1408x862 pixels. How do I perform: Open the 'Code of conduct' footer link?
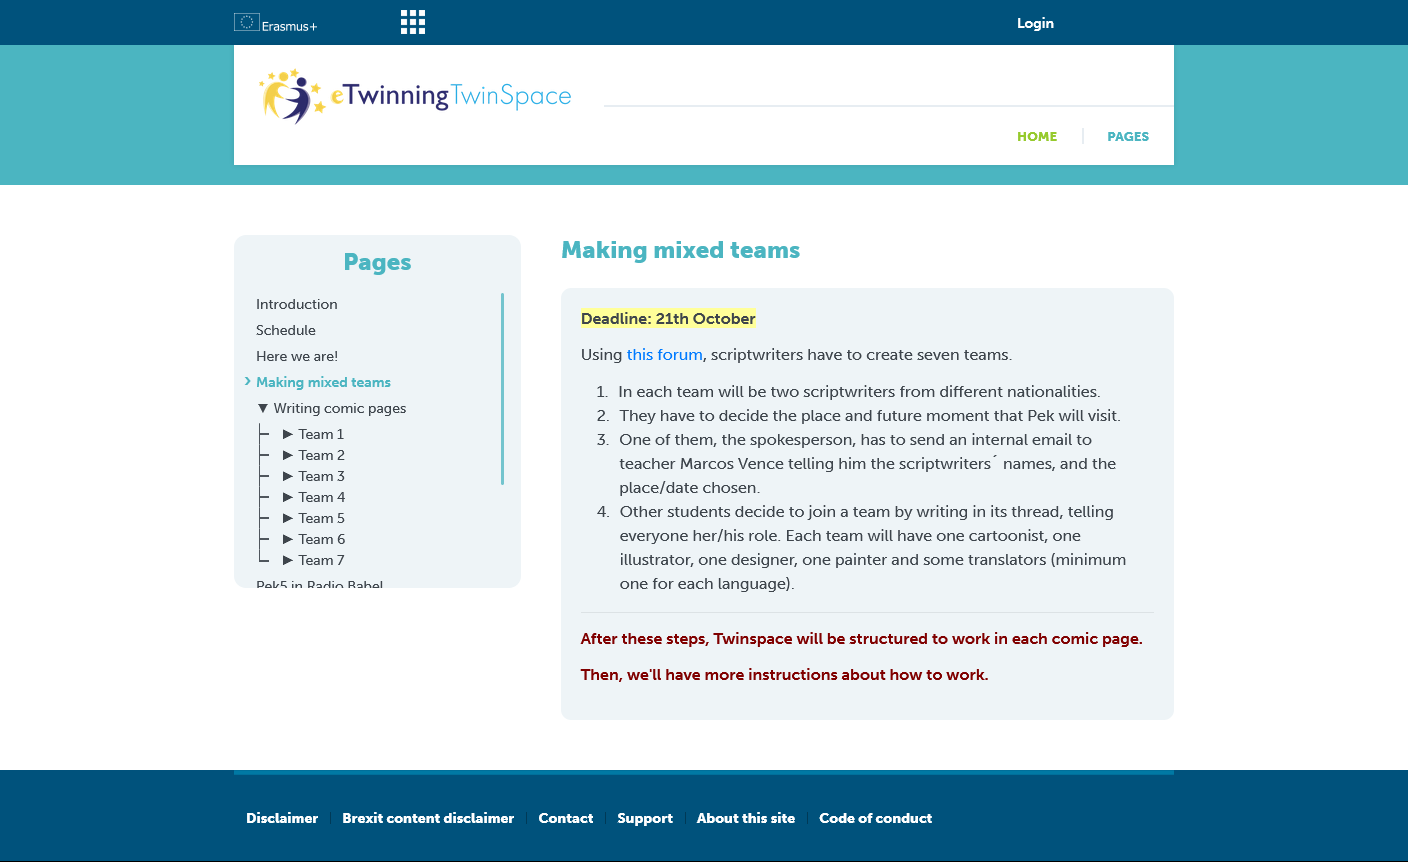click(876, 818)
